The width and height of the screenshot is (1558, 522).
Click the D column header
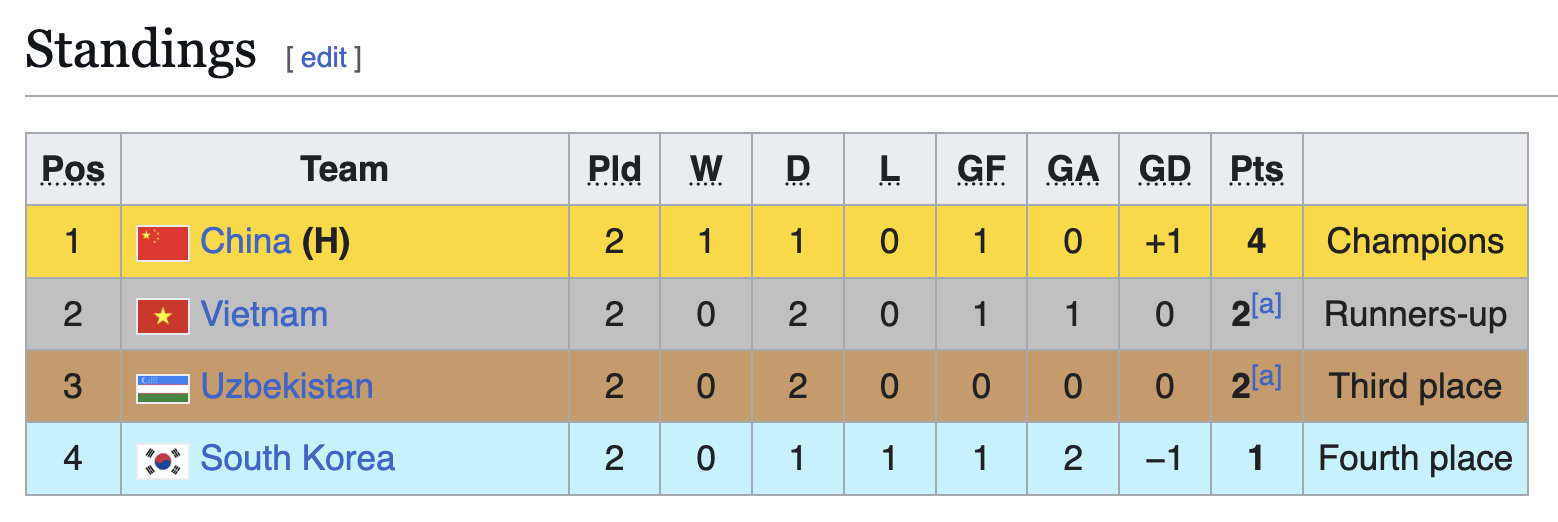coord(797,170)
